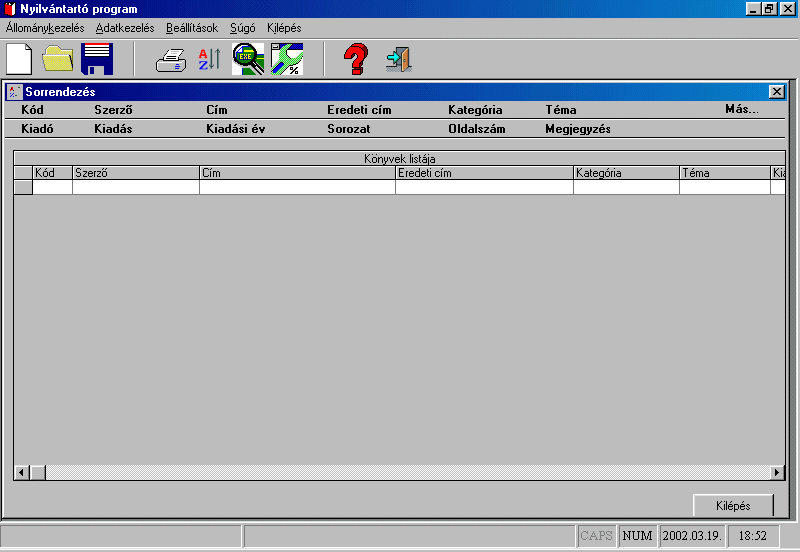Screen dimensions: 800x552
Task: Open the Beállítások menu
Action: [x=192, y=28]
